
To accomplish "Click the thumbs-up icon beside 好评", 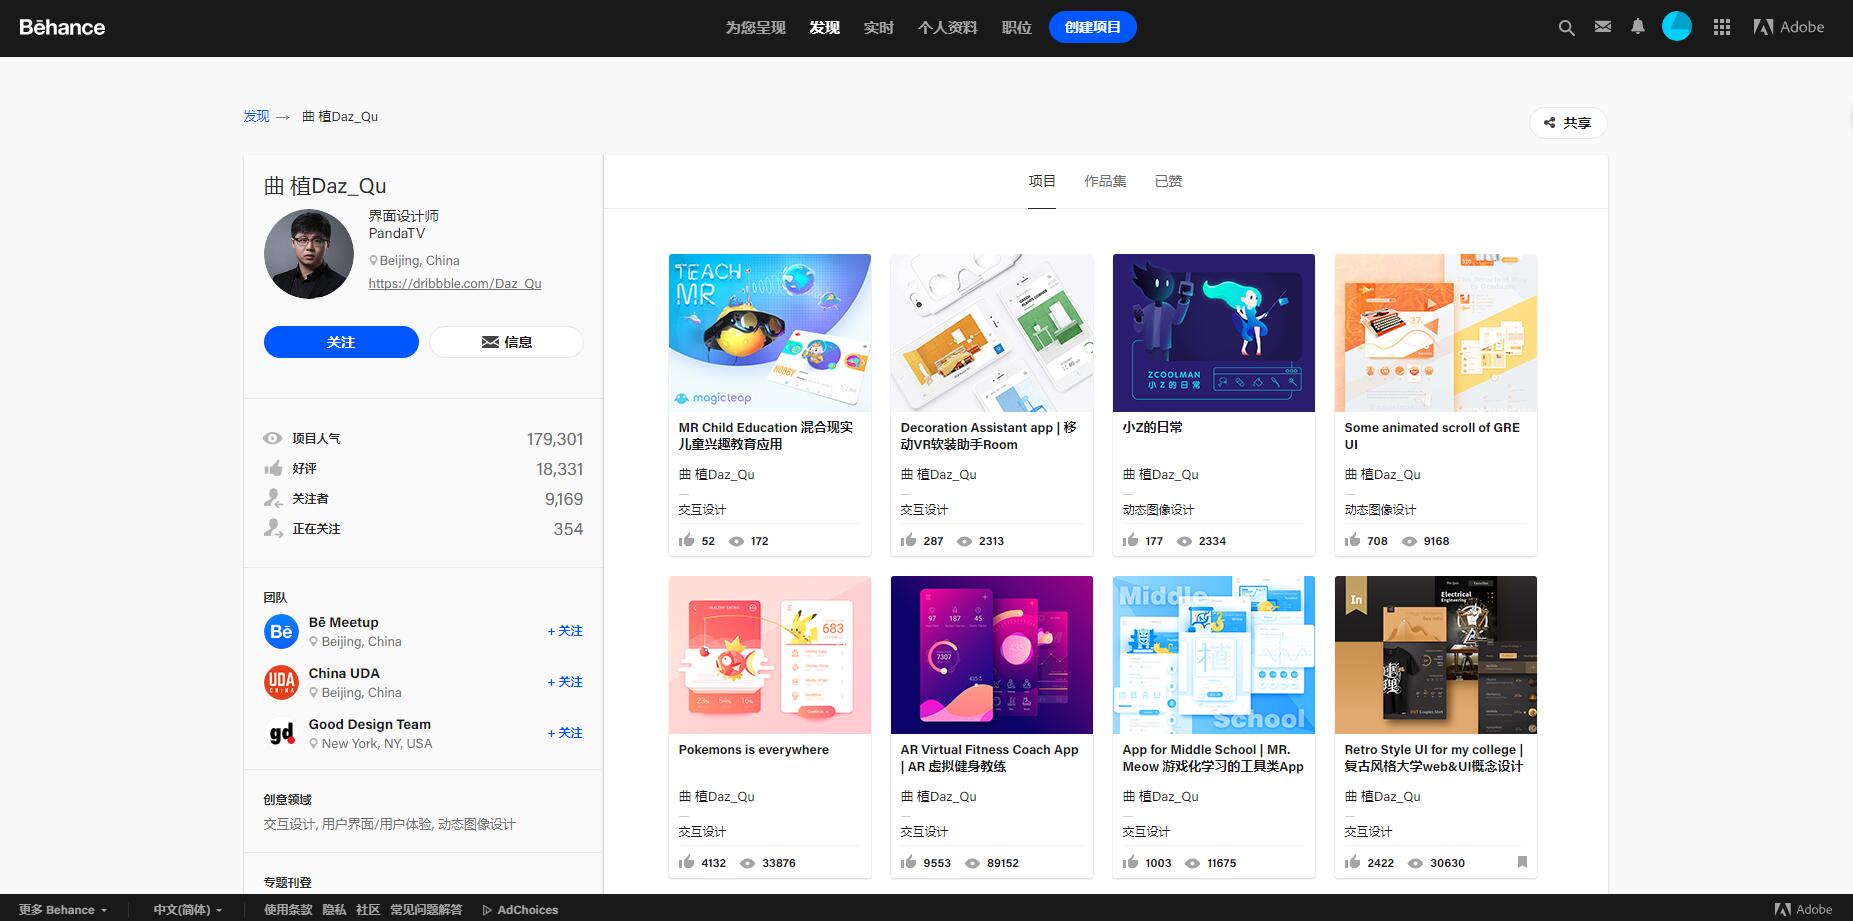I will [273, 468].
